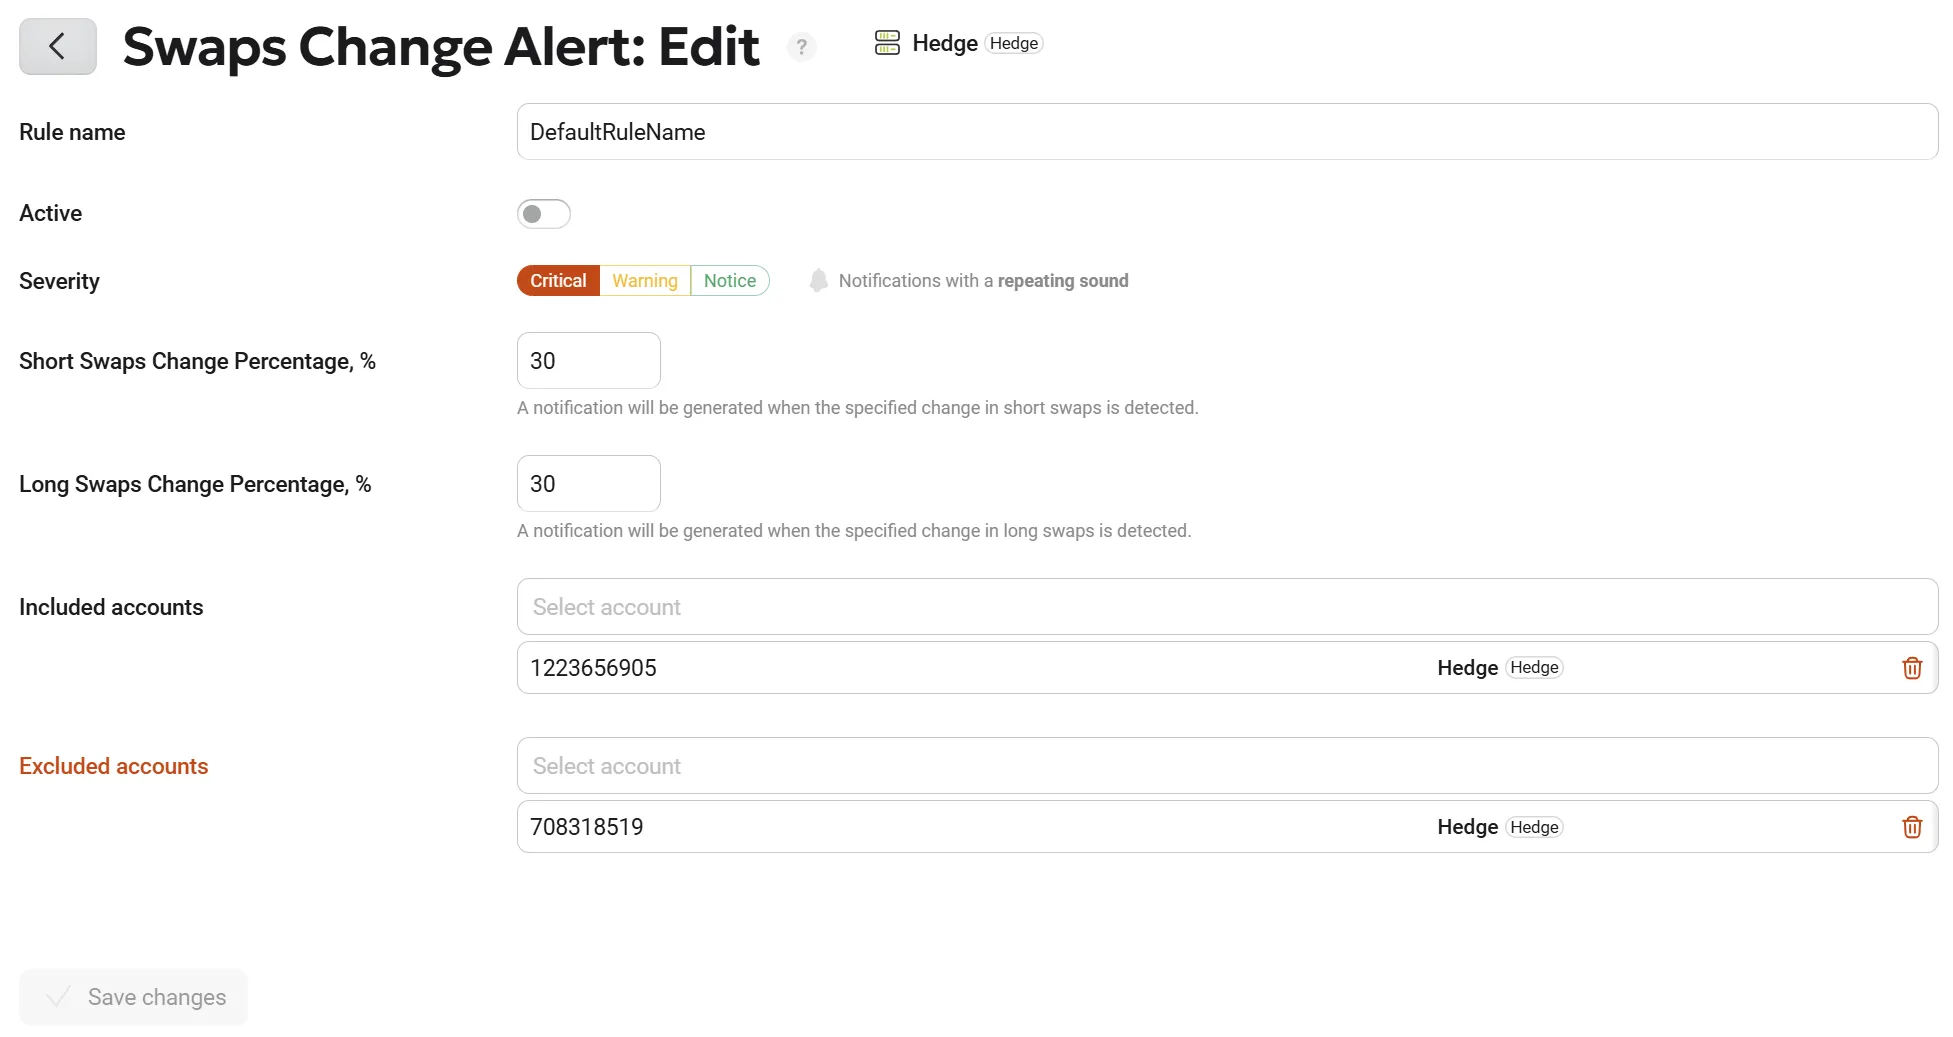This screenshot has width=1953, height=1037.
Task: Click the notification bell icon
Action: tap(818, 281)
